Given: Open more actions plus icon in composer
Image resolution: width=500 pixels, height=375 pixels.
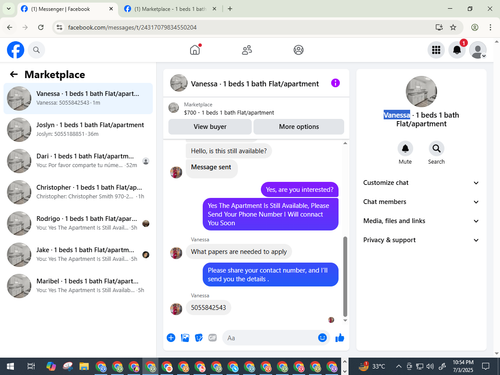Looking at the screenshot, I should point(171,338).
